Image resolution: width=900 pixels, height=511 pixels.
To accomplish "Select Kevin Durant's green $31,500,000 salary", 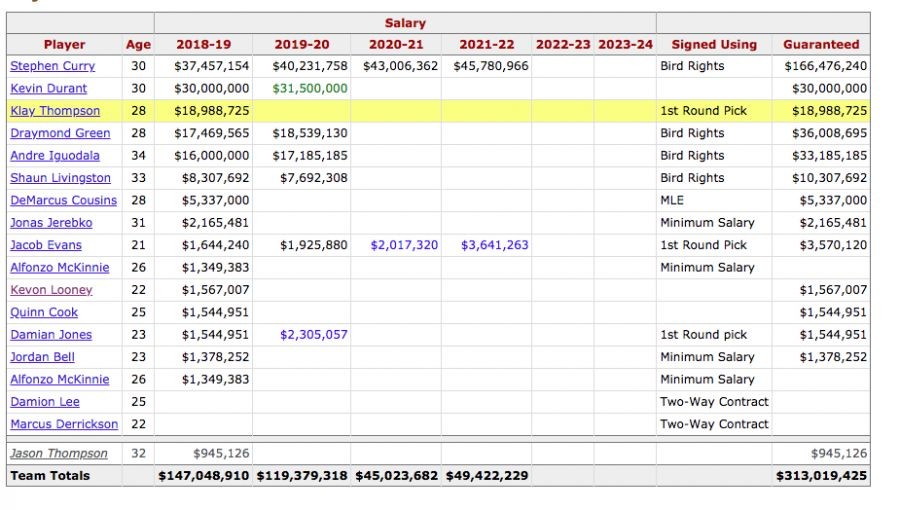I will pos(310,88).
